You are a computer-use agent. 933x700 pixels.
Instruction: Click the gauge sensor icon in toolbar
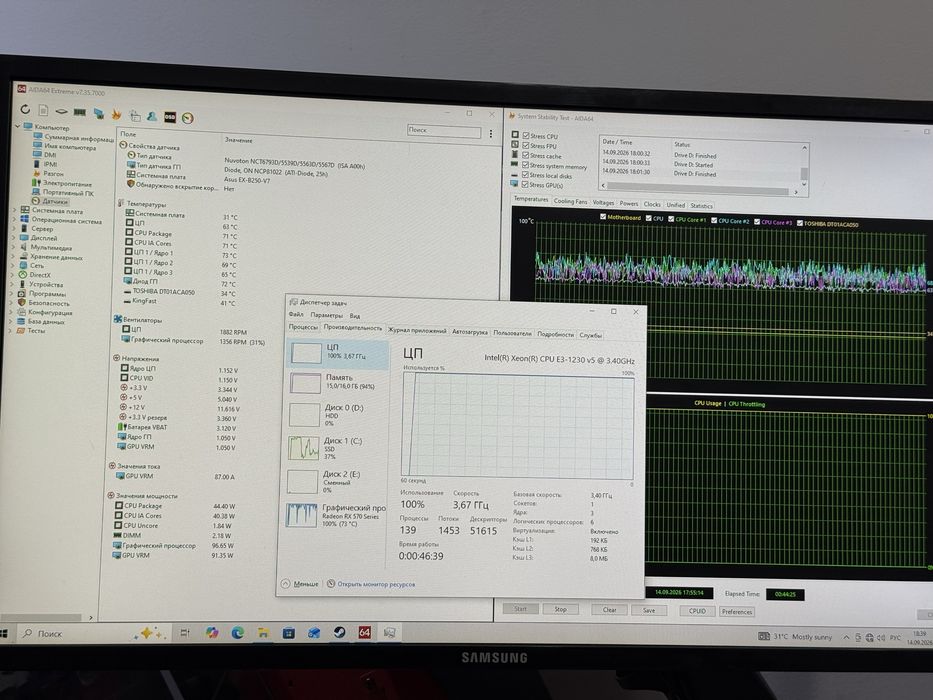click(x=187, y=118)
